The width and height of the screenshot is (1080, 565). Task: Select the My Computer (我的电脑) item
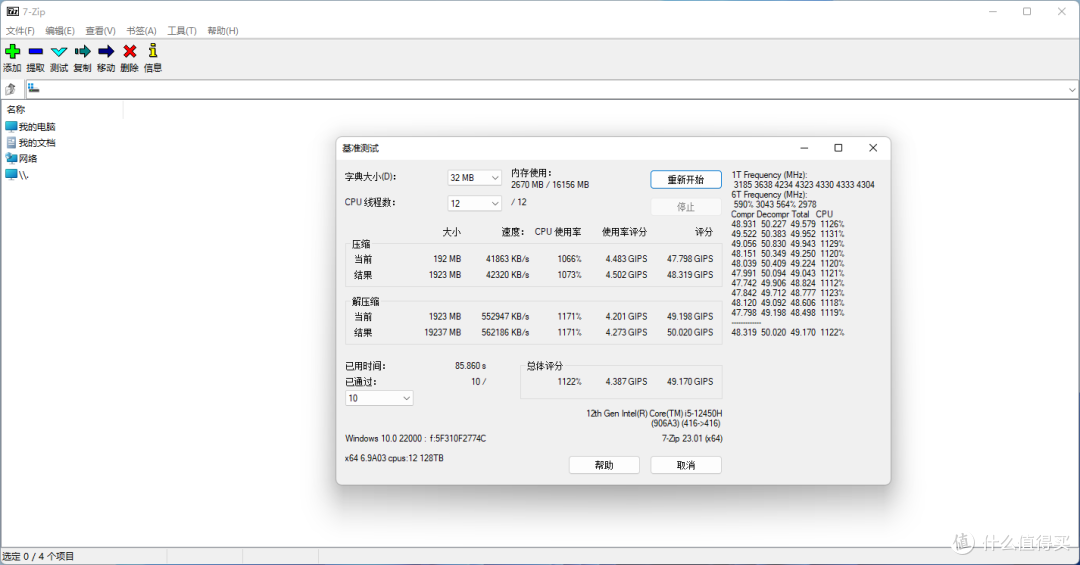(x=30, y=127)
